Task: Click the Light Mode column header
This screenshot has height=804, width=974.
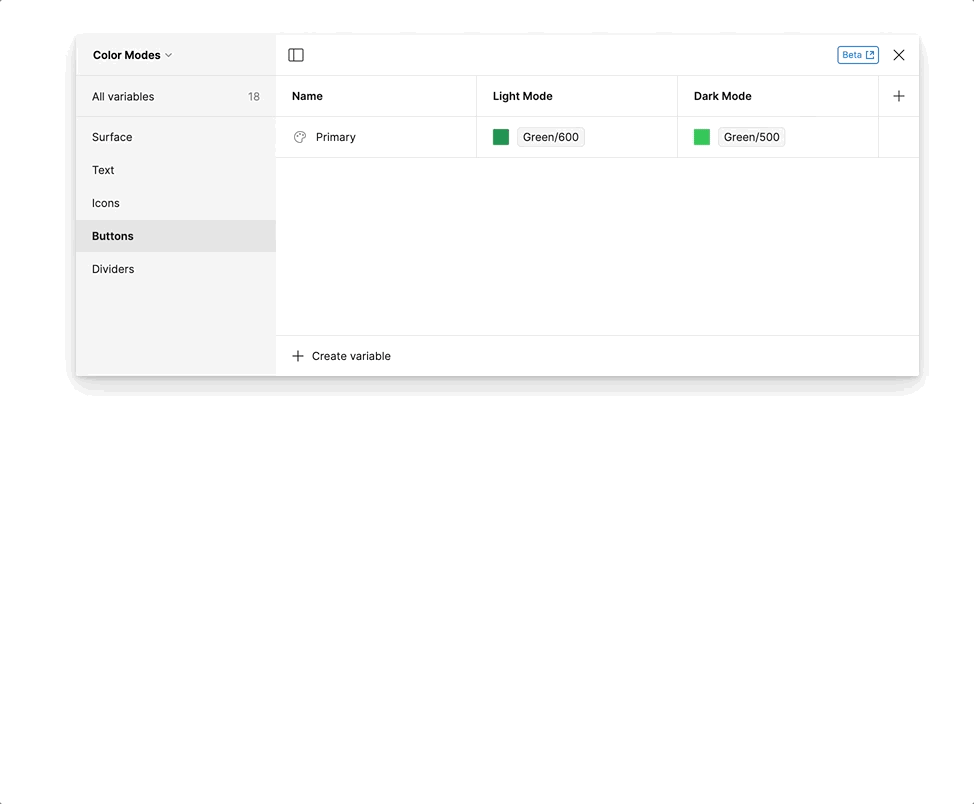Action: tap(522, 96)
